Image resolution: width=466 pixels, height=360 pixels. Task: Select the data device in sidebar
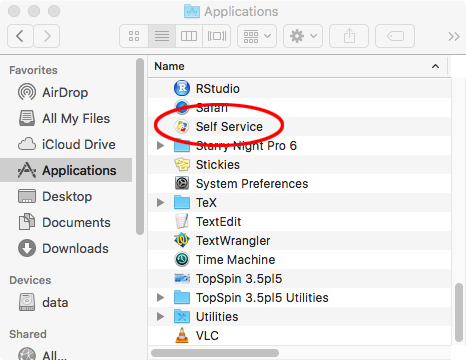click(66, 302)
